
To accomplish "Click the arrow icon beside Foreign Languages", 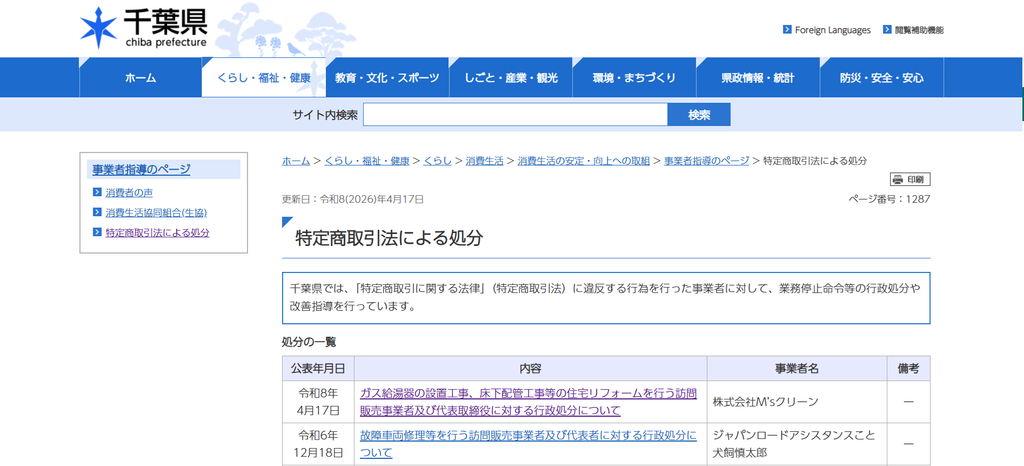I will 787,29.
